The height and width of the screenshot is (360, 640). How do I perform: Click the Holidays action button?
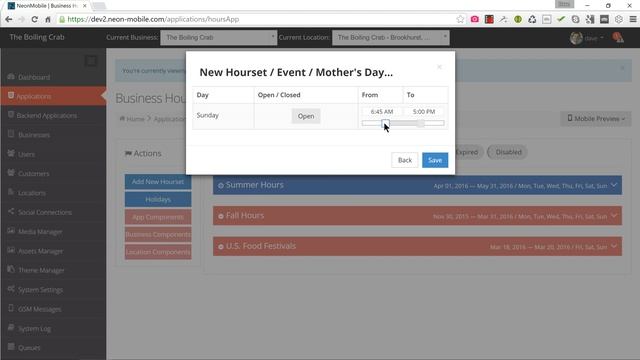(x=158, y=199)
